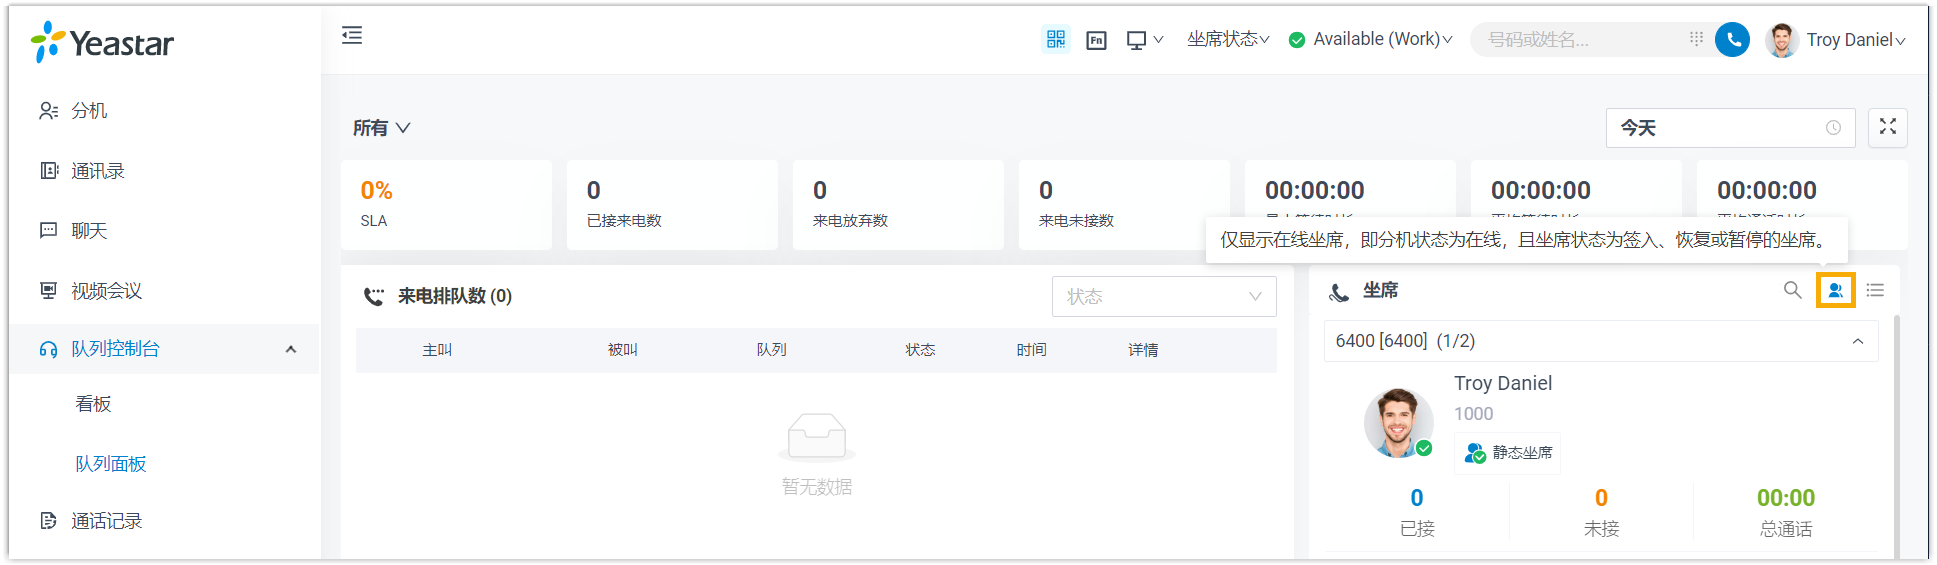Expand the 所有 queue selector
This screenshot has width=1937, height=565.
pyautogui.click(x=381, y=128)
